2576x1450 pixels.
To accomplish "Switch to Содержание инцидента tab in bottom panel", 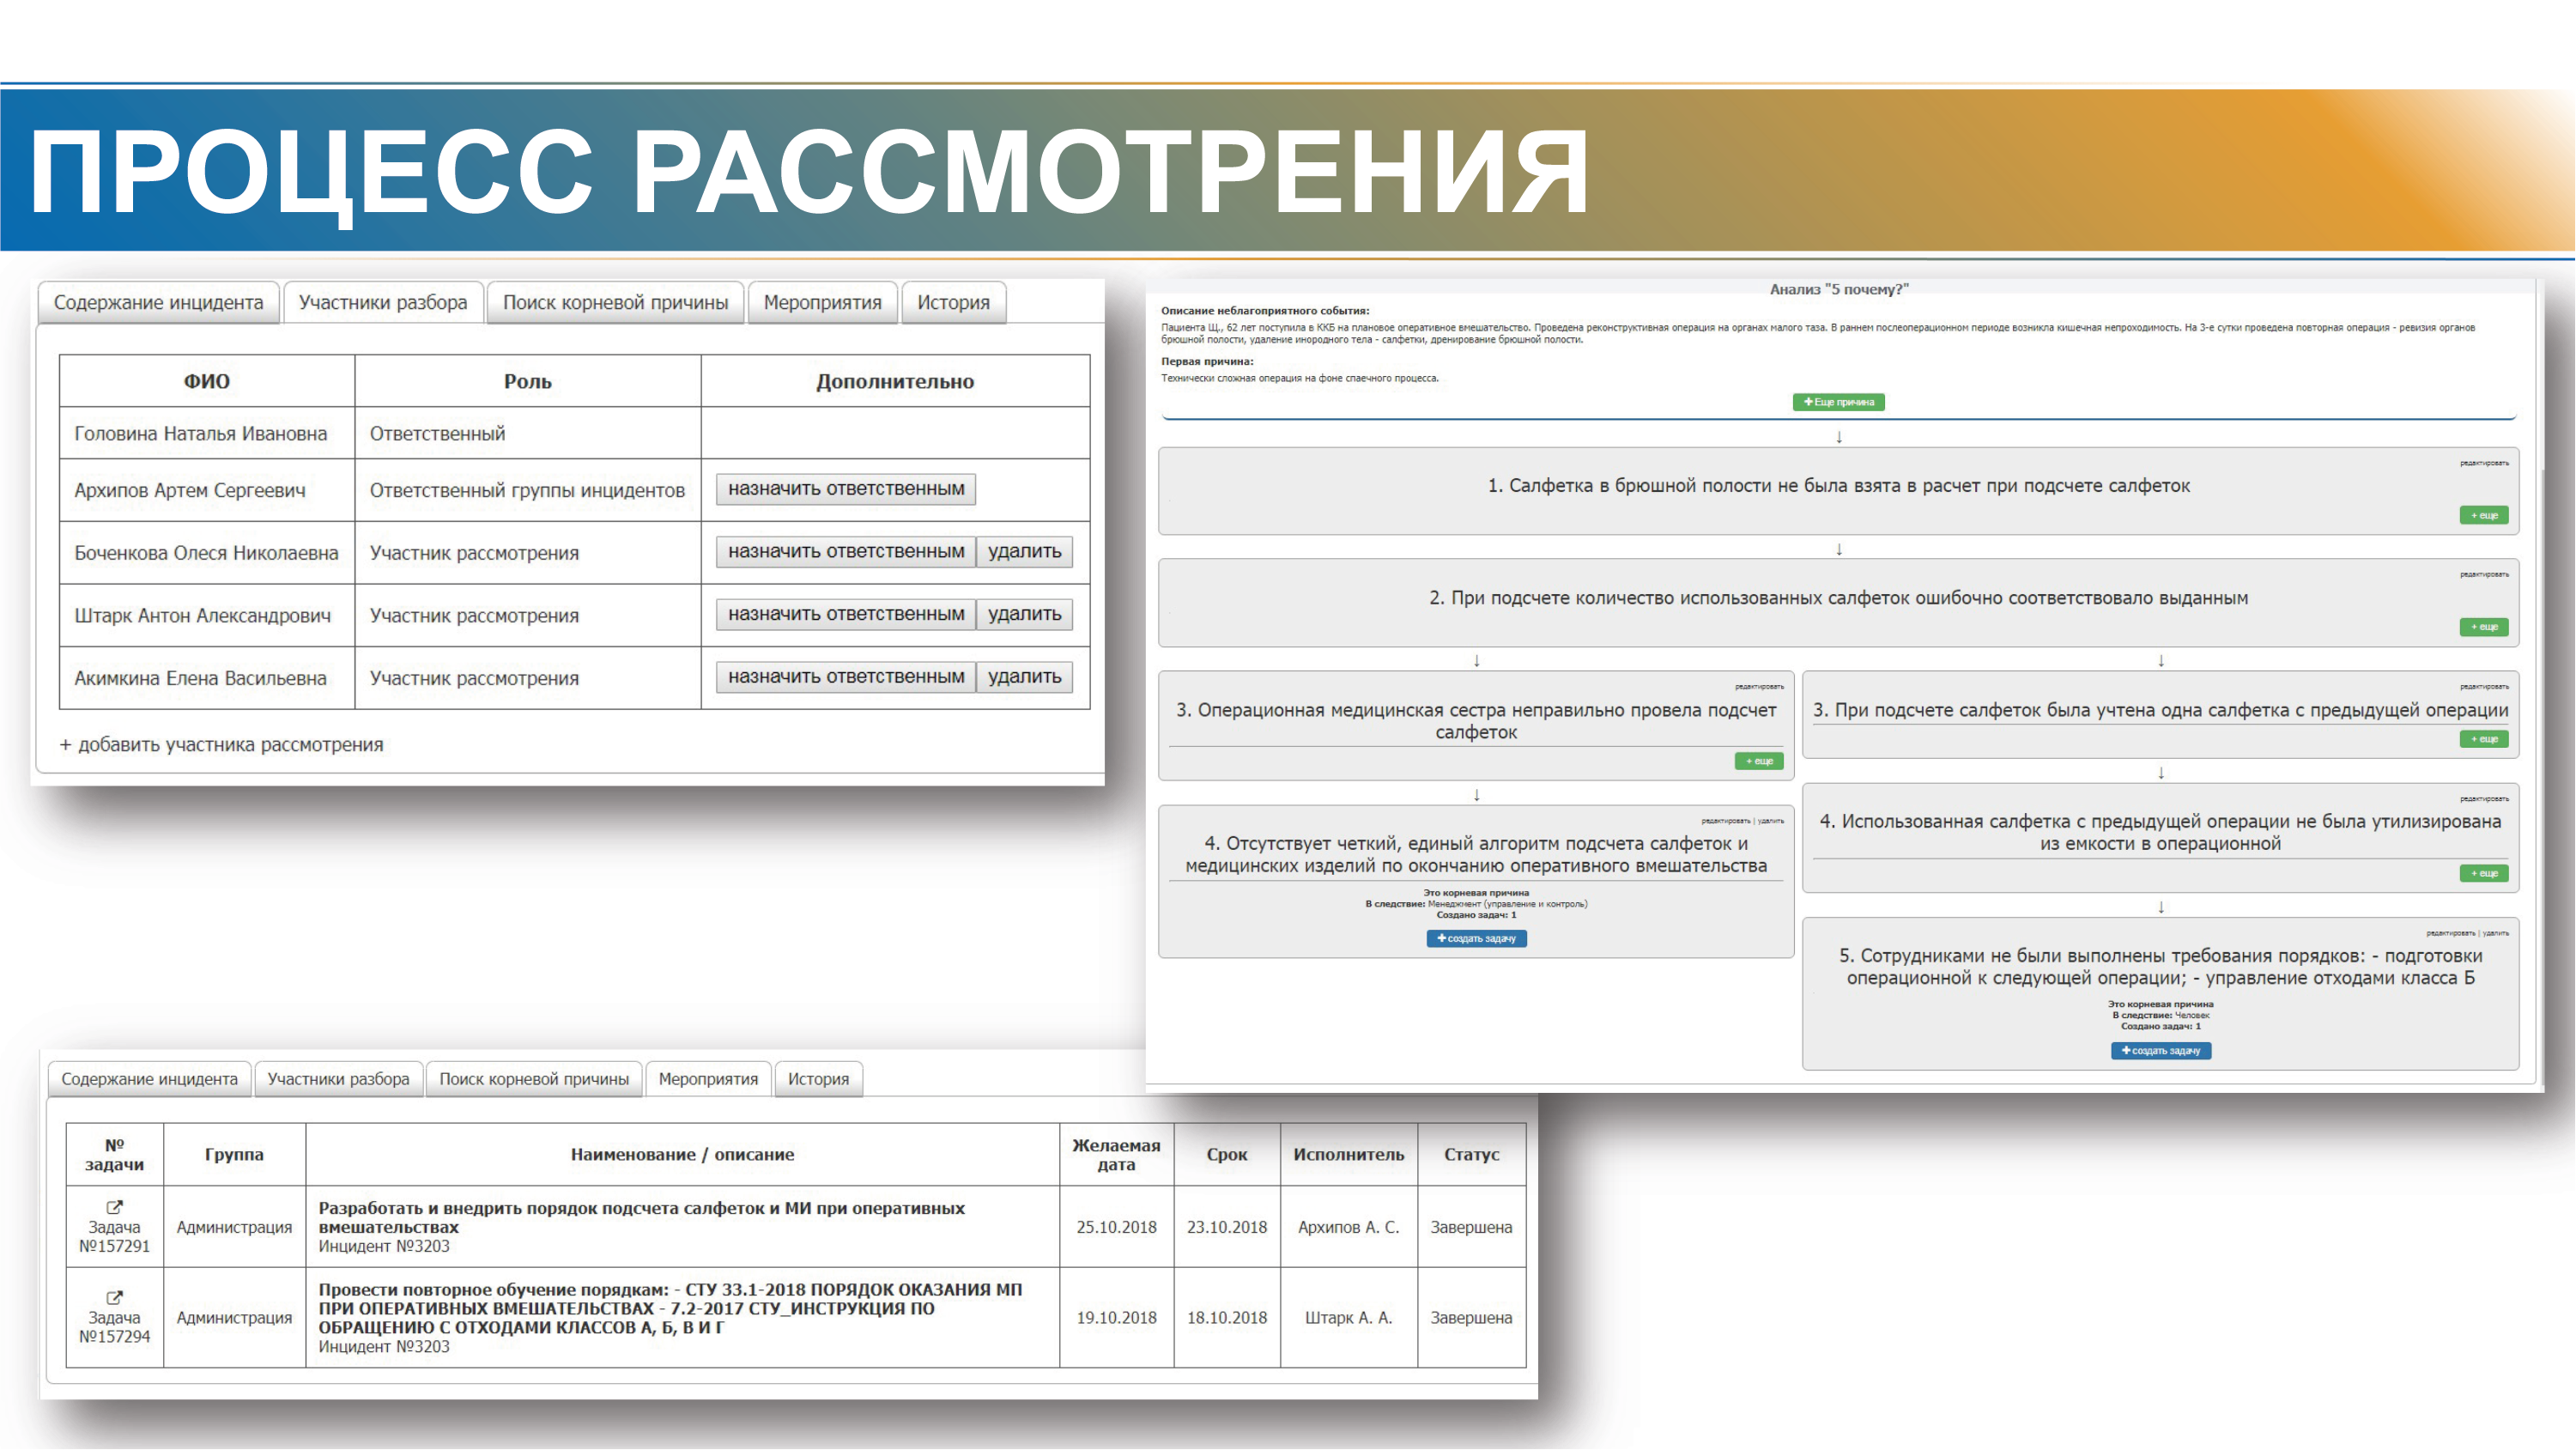I will coord(150,1079).
